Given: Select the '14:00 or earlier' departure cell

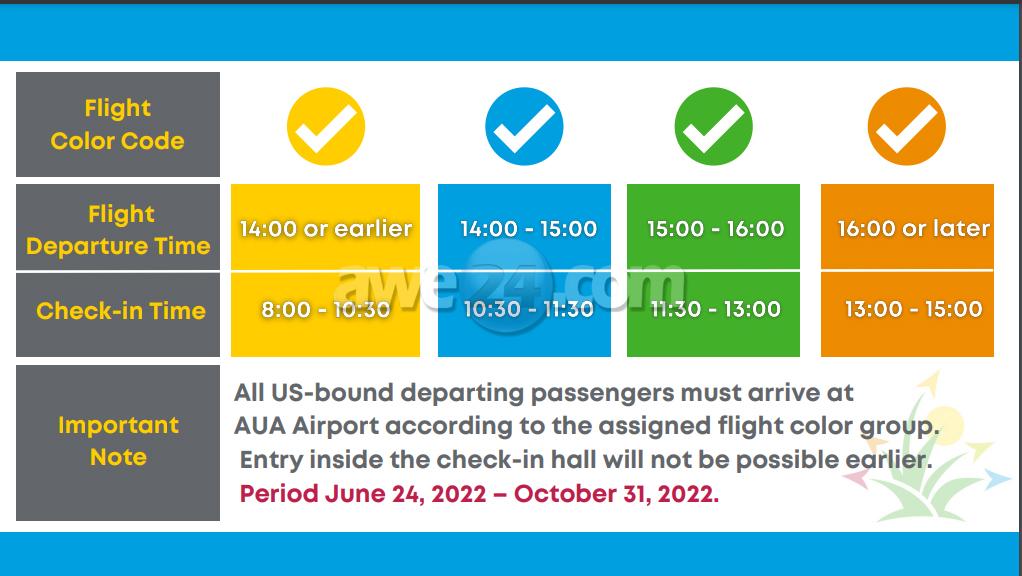Looking at the screenshot, I should click(325, 228).
